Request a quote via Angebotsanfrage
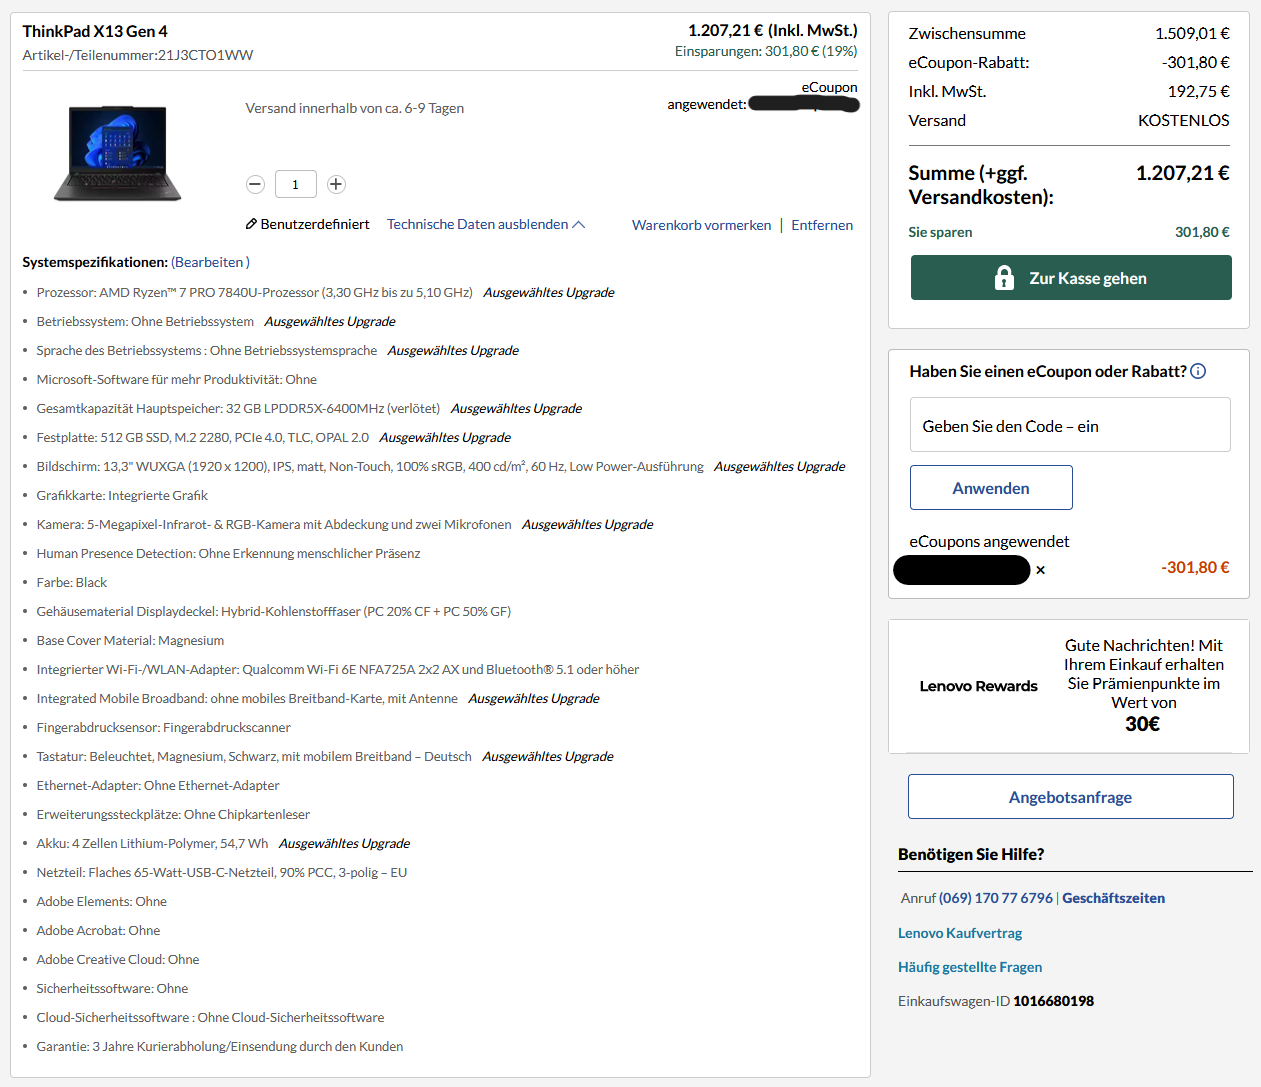Viewport: 1261px width, 1087px height. (1070, 796)
